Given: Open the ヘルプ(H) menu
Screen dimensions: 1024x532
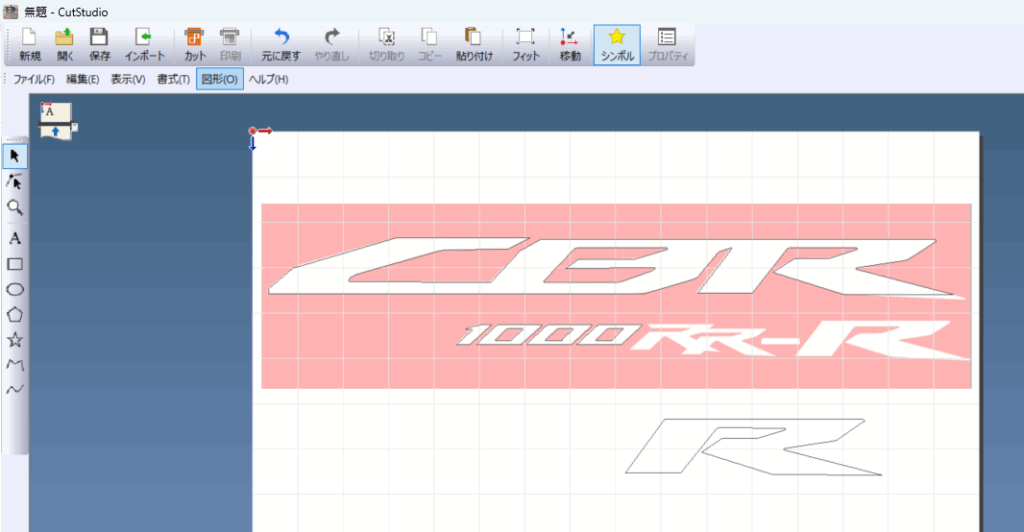Looking at the screenshot, I should pyautogui.click(x=268, y=79).
